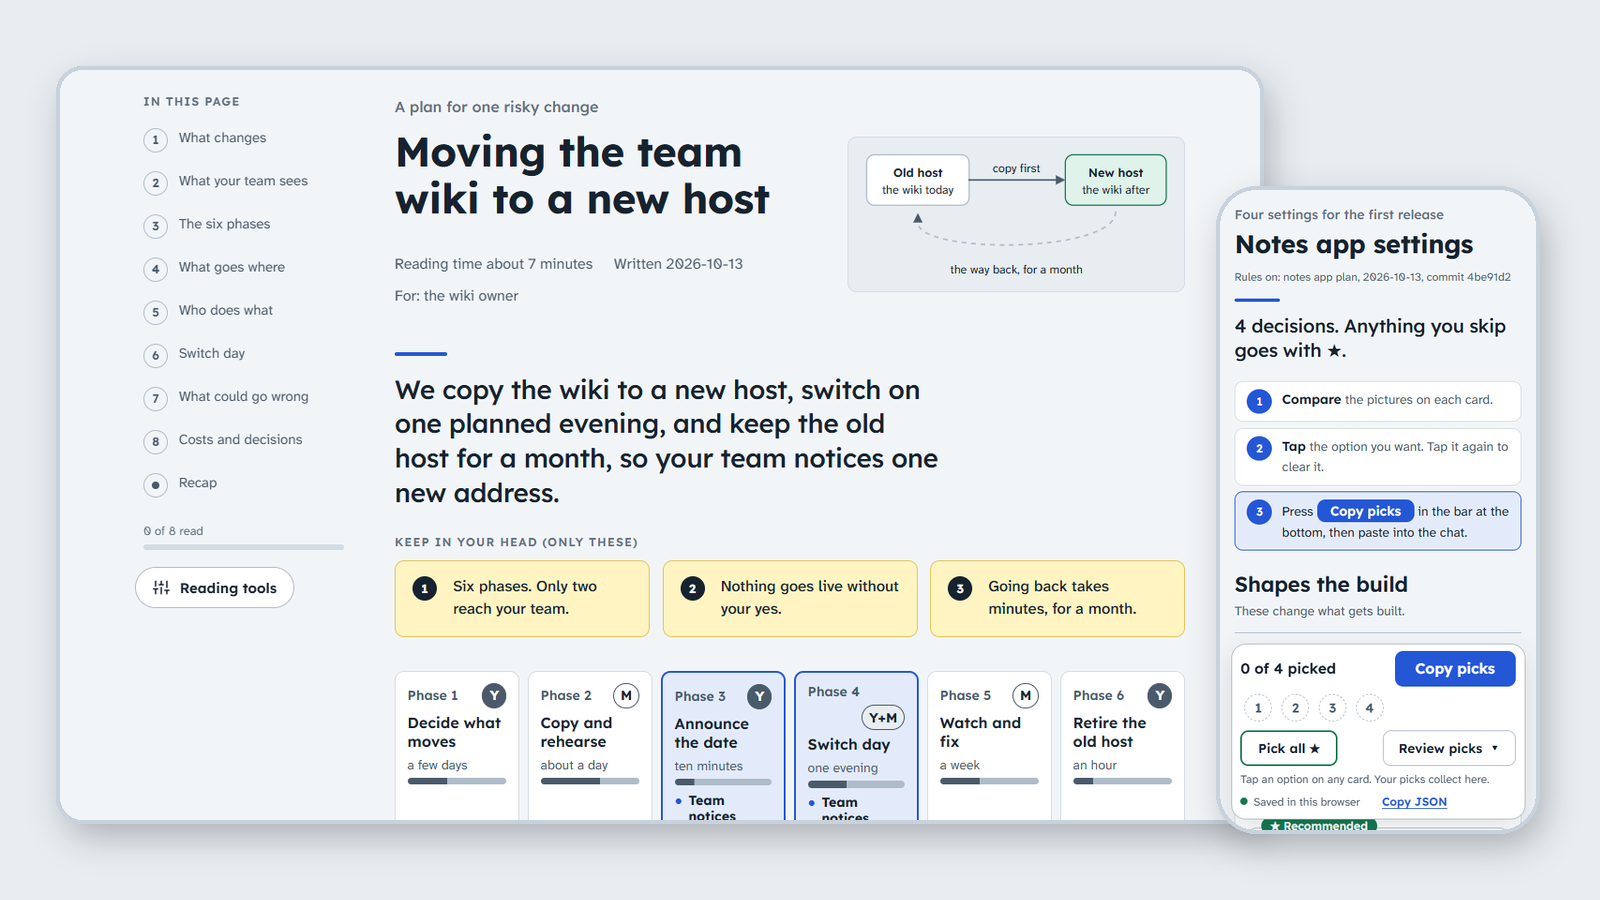Jump to pick number 1 dot
This screenshot has height=900, width=1600.
[1258, 708]
